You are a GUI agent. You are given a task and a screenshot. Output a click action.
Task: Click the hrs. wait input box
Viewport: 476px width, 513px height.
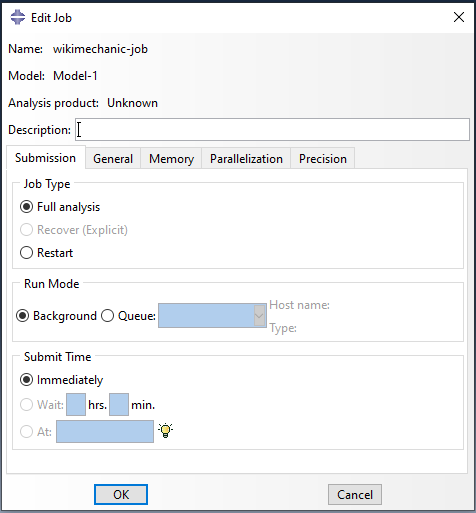76,404
